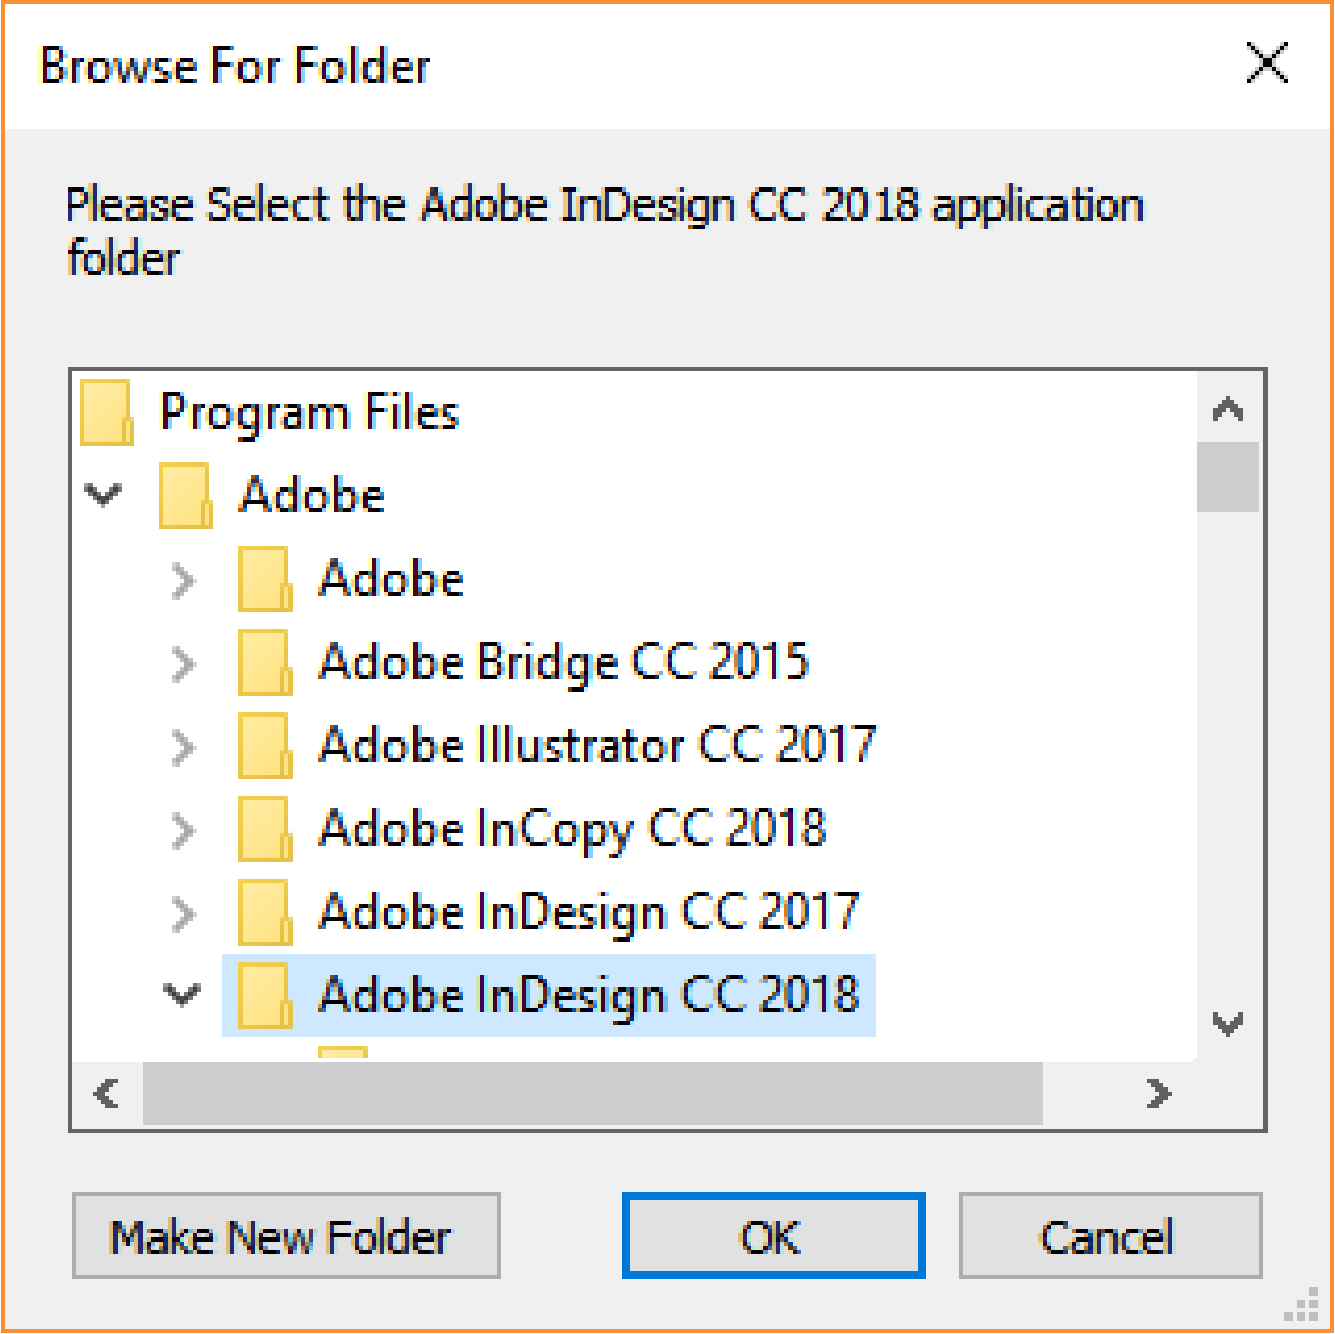This screenshot has height=1334, width=1335.
Task: Click the Adobe Illustrator CC 2017 folder icon
Action: click(264, 745)
